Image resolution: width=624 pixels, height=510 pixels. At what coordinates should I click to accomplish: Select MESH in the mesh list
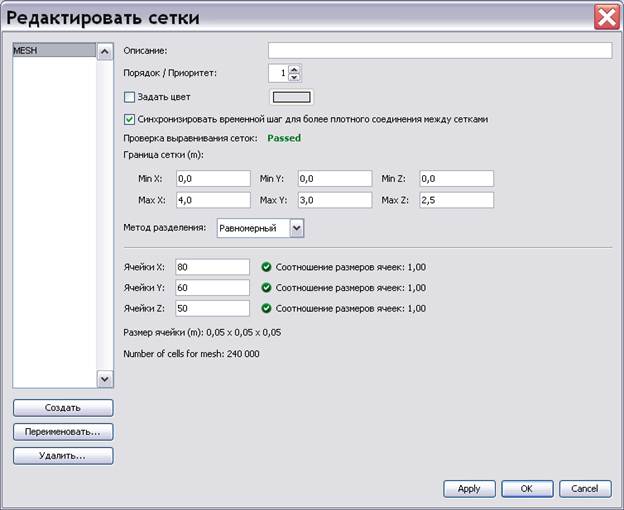point(54,51)
